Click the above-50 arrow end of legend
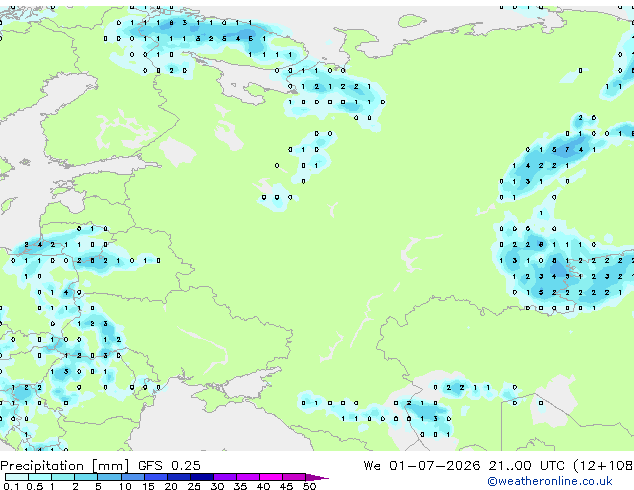Image resolution: width=634 pixels, height=490 pixels. pyautogui.click(x=317, y=477)
